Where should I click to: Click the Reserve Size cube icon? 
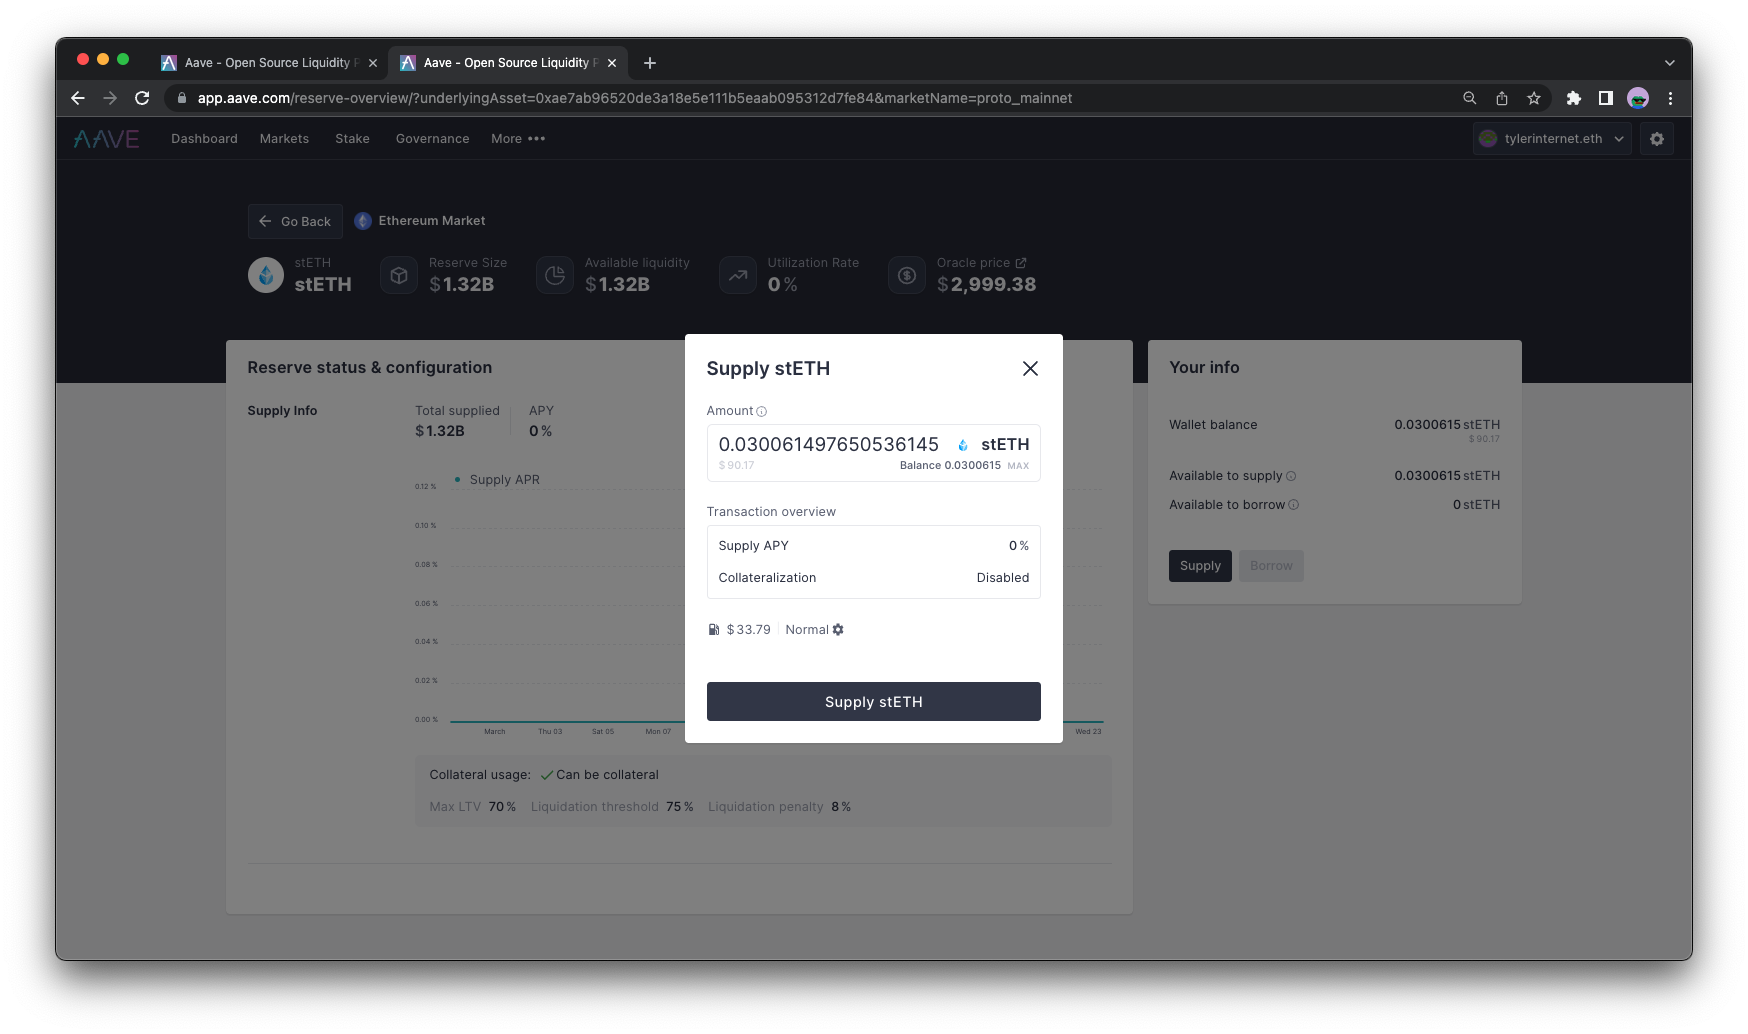pyautogui.click(x=399, y=274)
